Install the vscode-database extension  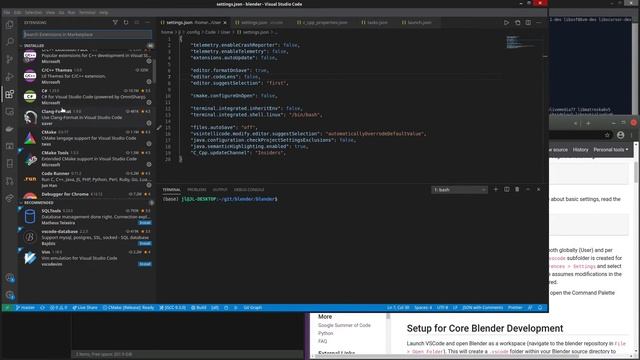click(145, 243)
